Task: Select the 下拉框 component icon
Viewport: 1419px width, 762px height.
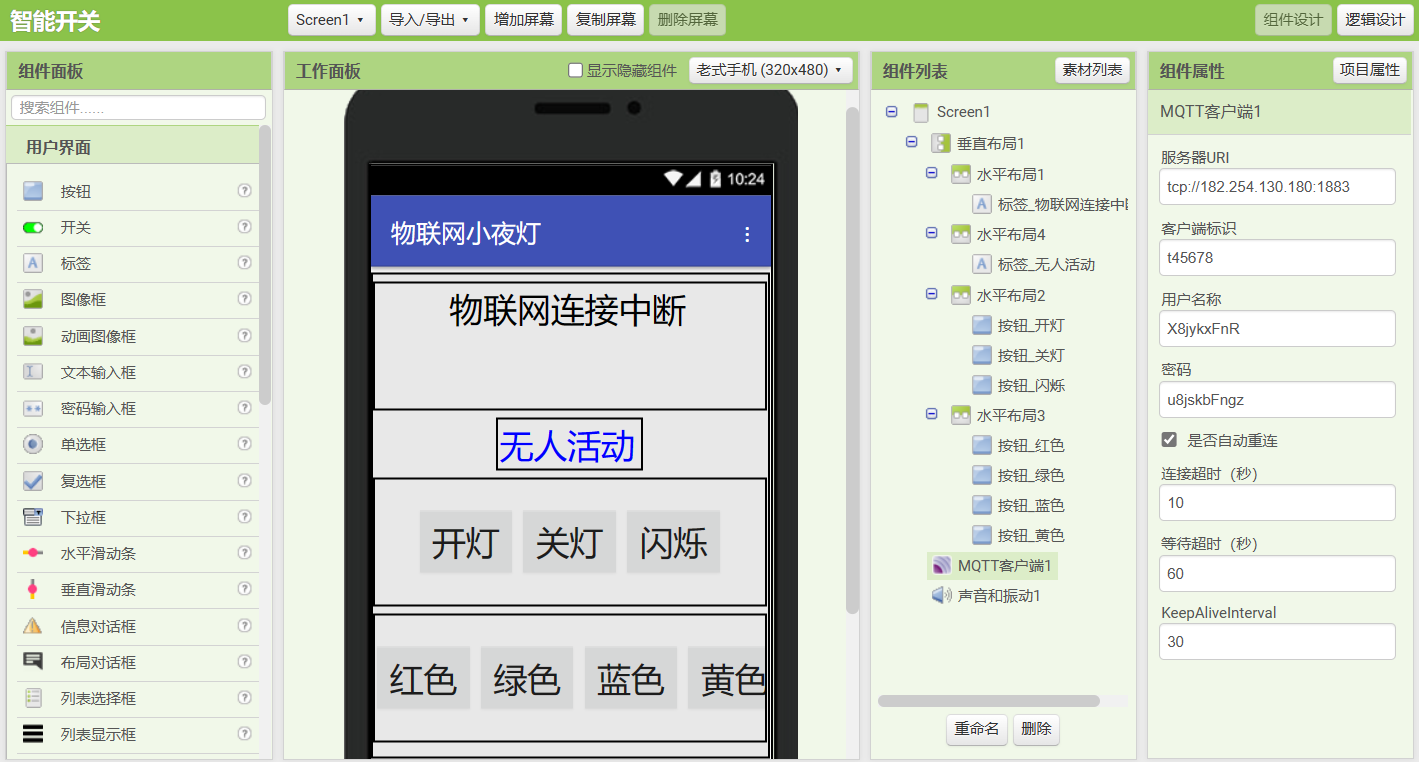Action: click(x=33, y=517)
